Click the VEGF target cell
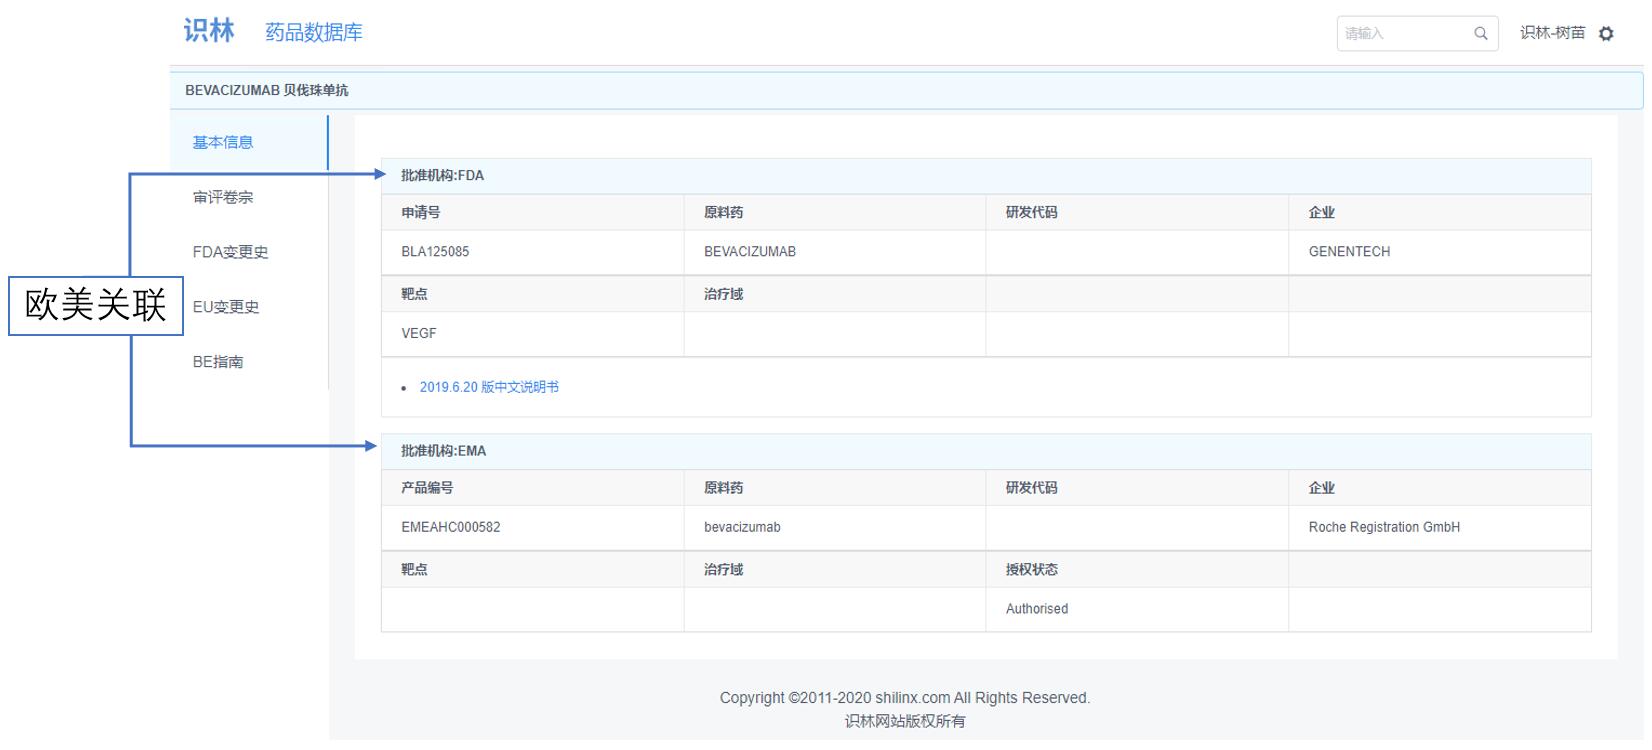Image resolution: width=1652 pixels, height=750 pixels. pyautogui.click(x=419, y=334)
